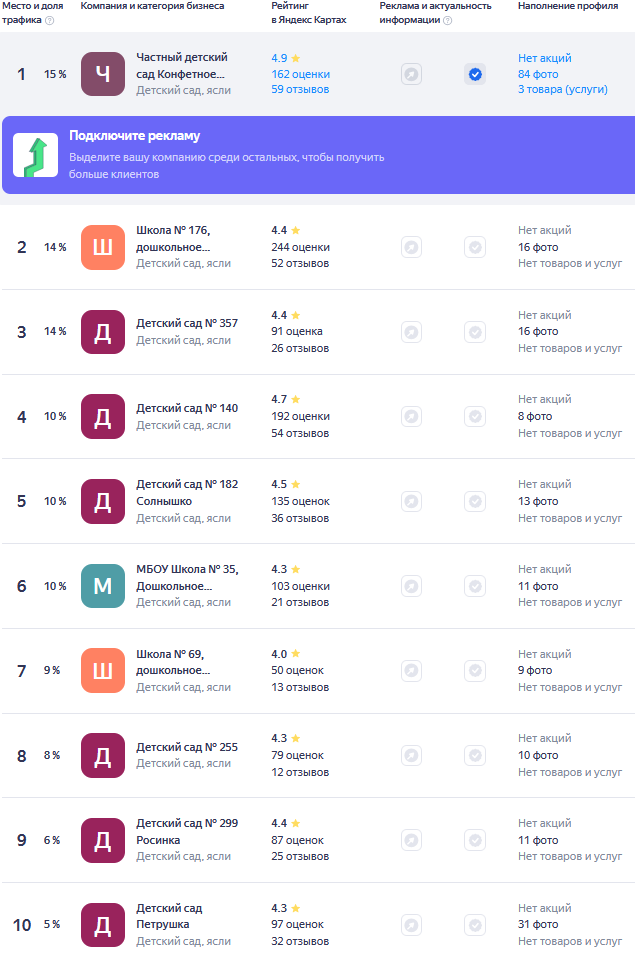Click the advertising status icon for МБОУ Школа № 35
The image size is (635, 960).
(x=411, y=587)
